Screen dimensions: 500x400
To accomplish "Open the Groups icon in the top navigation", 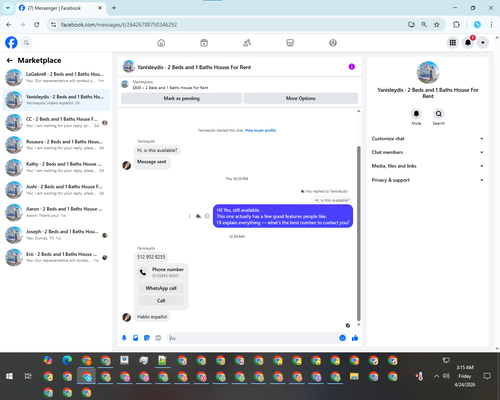I will [333, 43].
